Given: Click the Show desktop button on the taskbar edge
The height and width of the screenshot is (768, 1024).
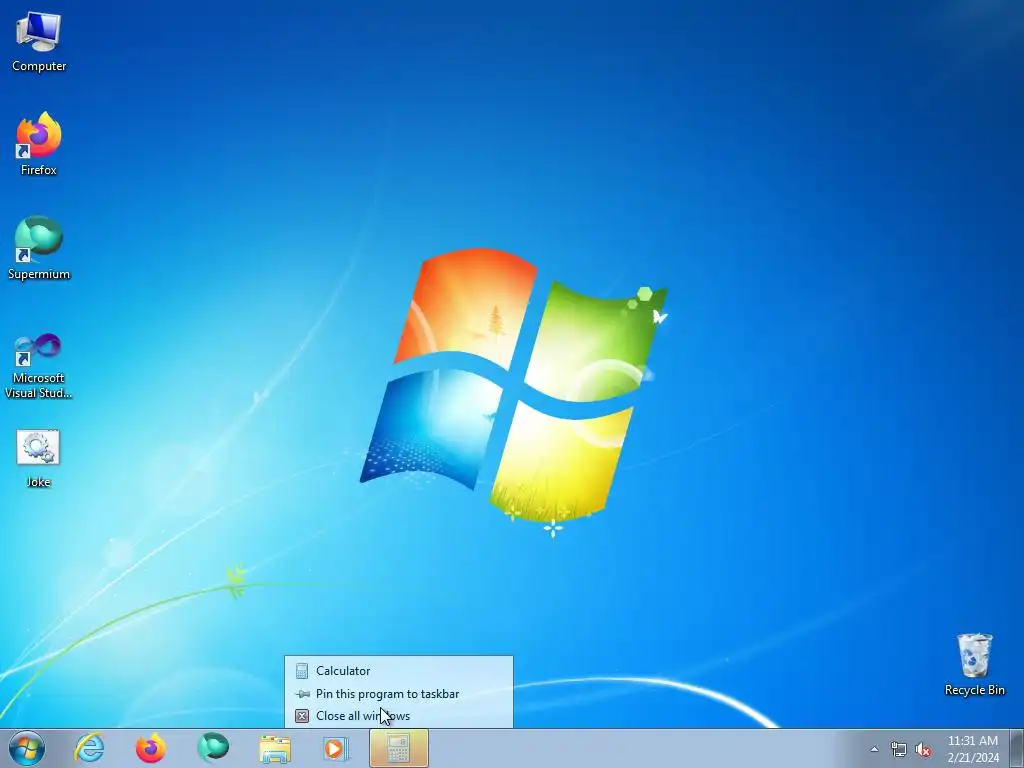Looking at the screenshot, I should tap(1017, 748).
